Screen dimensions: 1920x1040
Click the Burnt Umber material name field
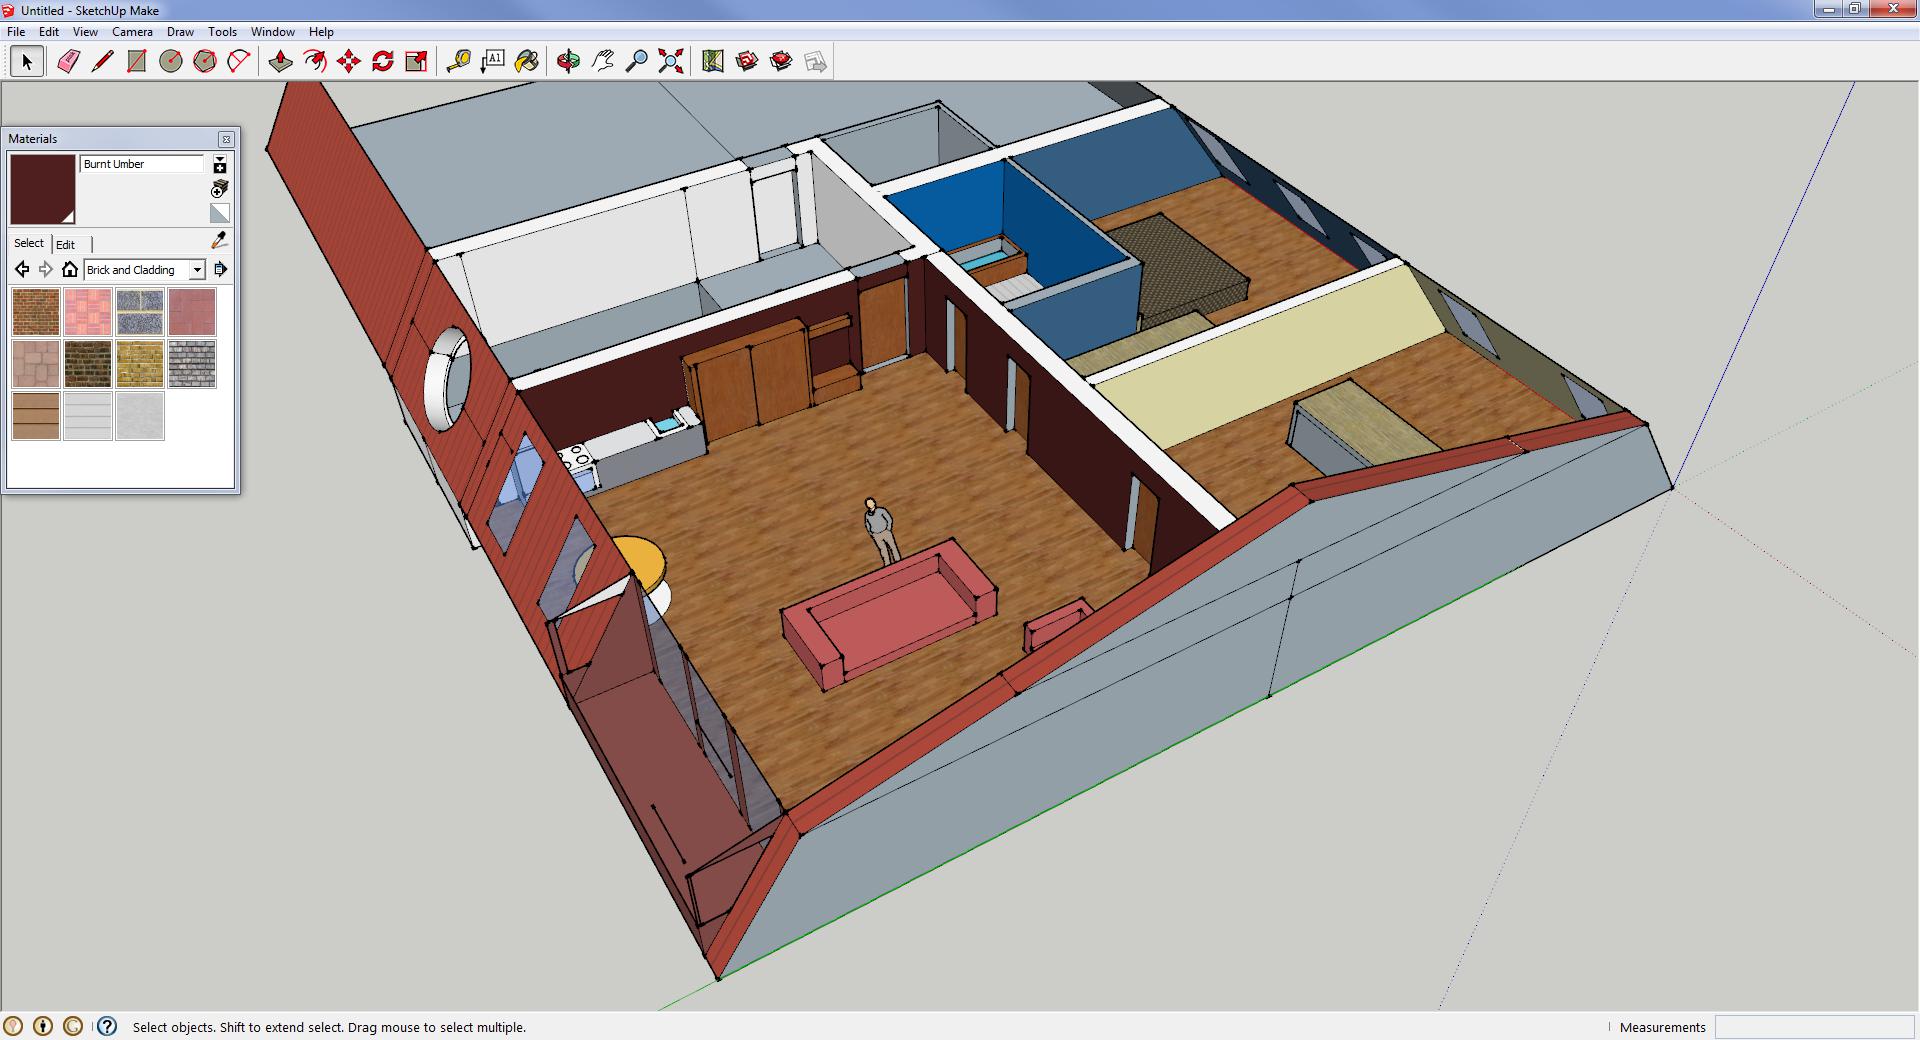pyautogui.click(x=142, y=164)
